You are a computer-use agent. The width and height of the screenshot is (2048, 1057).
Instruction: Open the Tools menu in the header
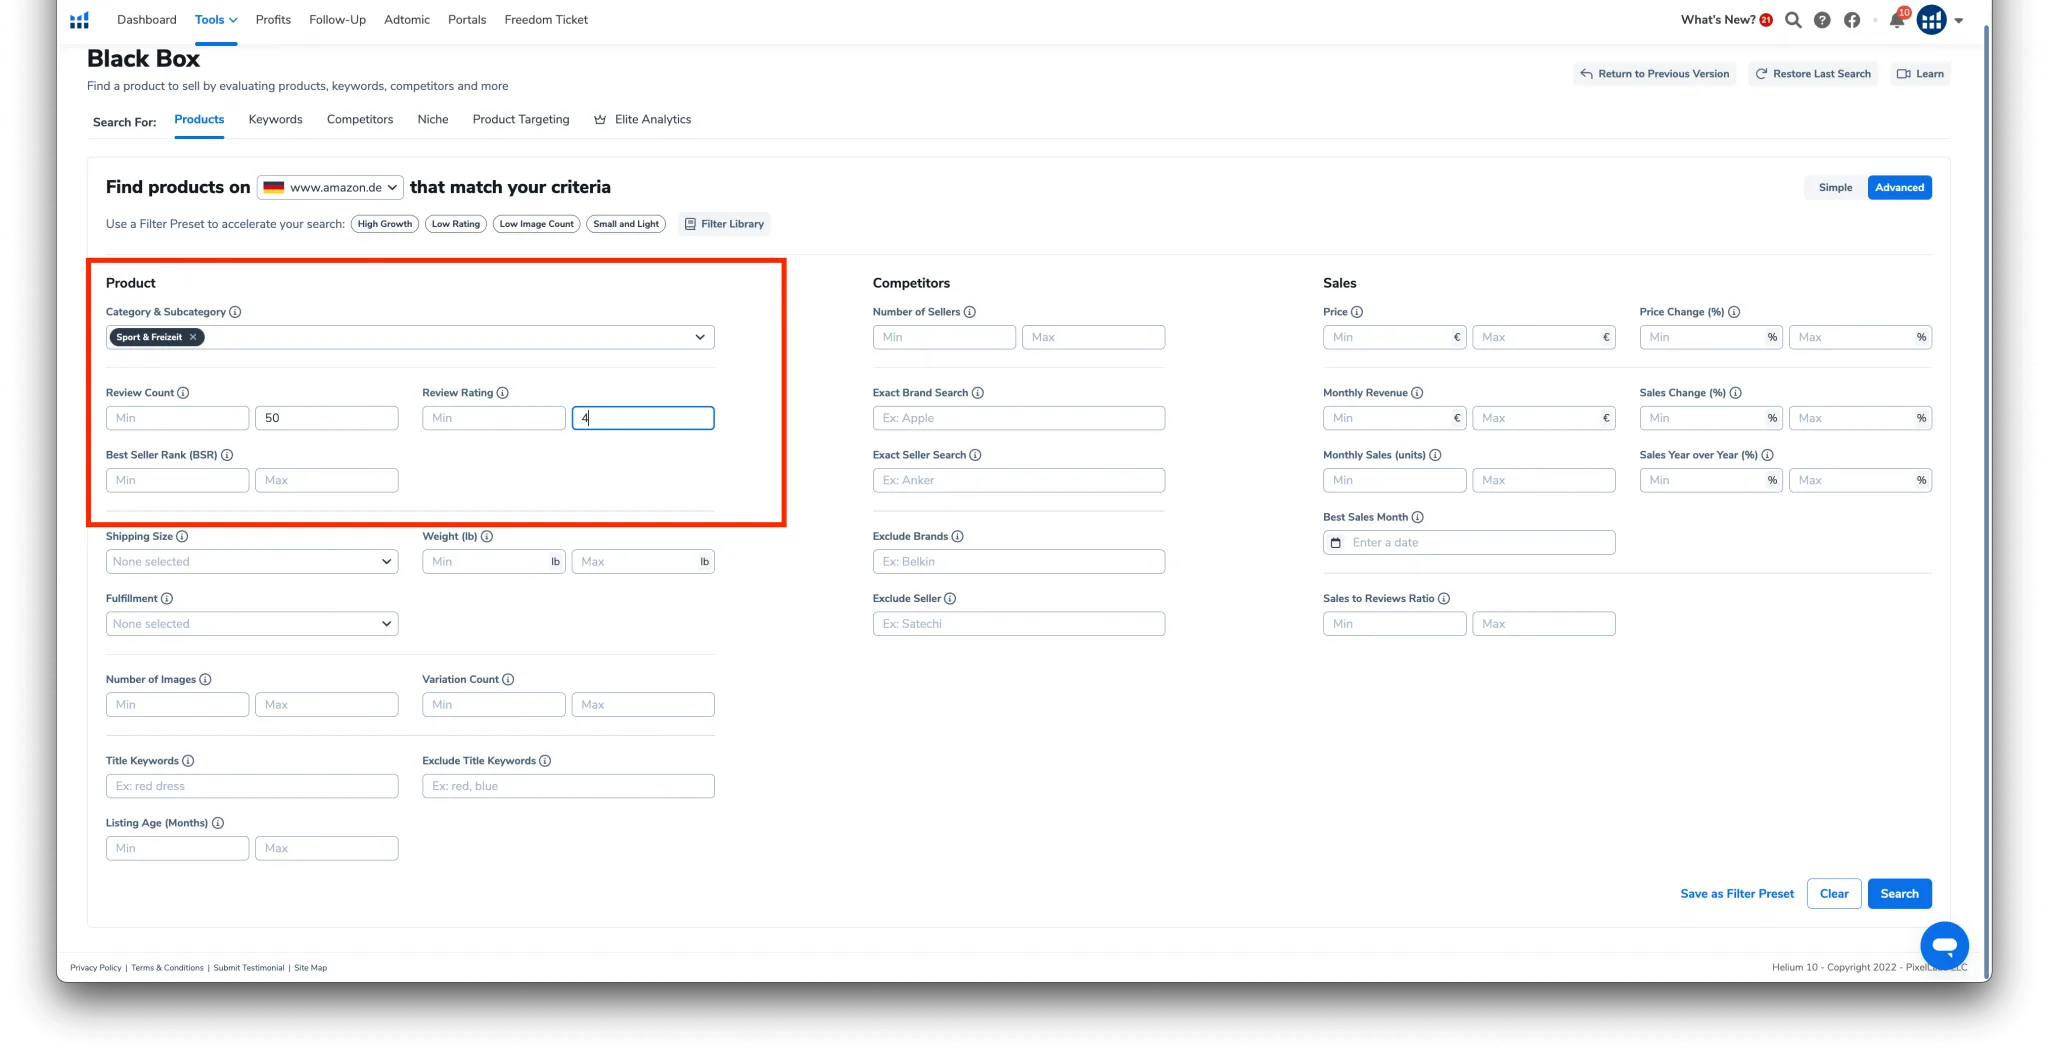pyautogui.click(x=216, y=20)
